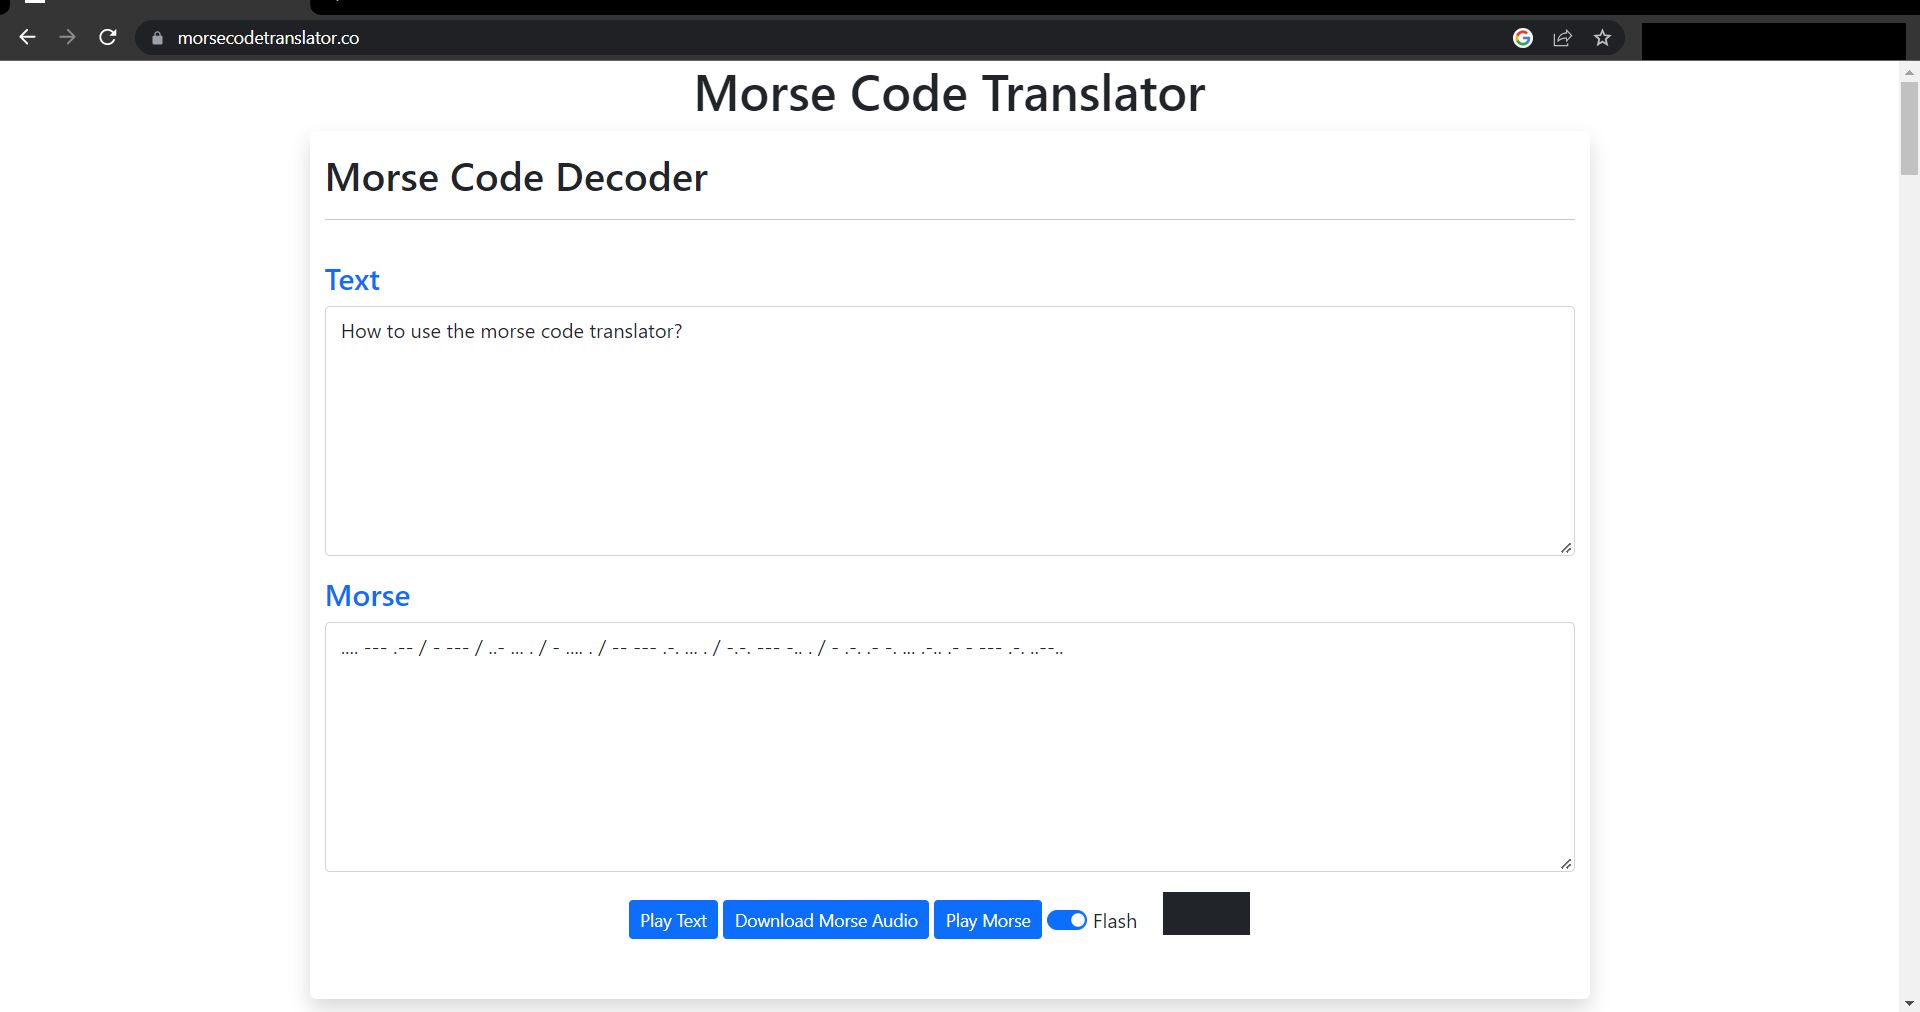Enable the Flash light option

coord(1066,920)
